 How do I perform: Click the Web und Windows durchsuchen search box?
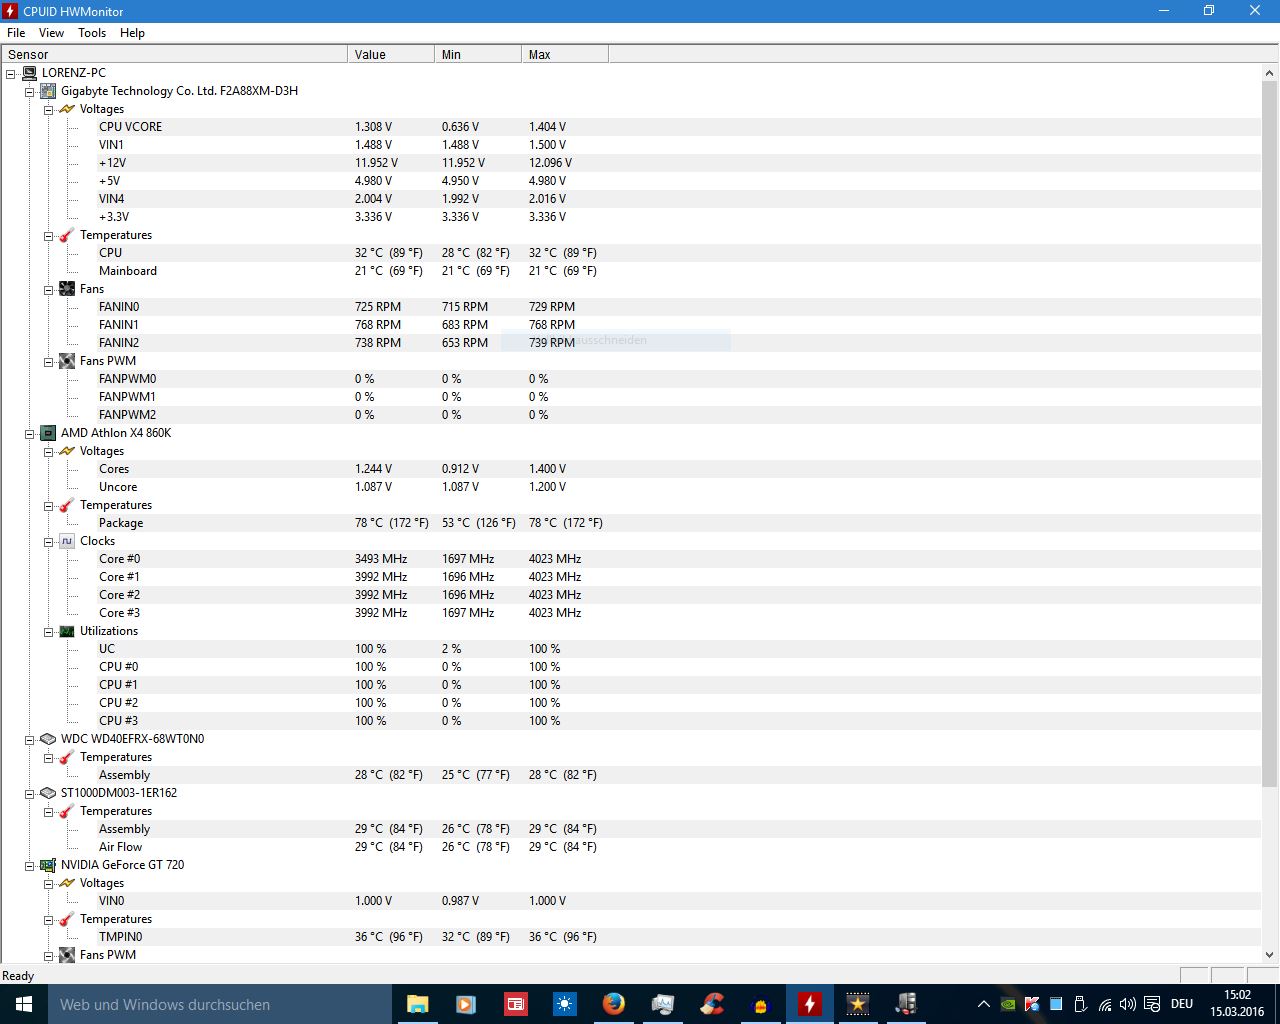click(219, 1004)
